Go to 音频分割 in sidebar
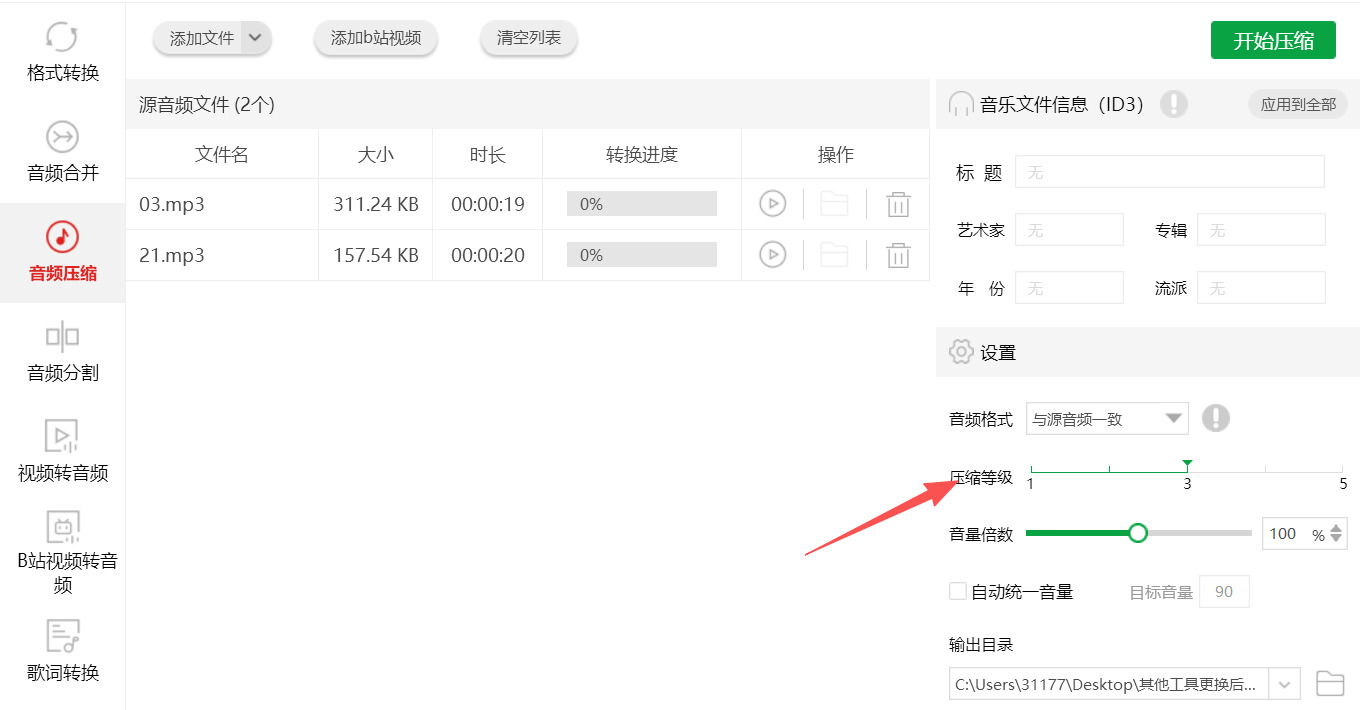The height and width of the screenshot is (710, 1360). [62, 352]
